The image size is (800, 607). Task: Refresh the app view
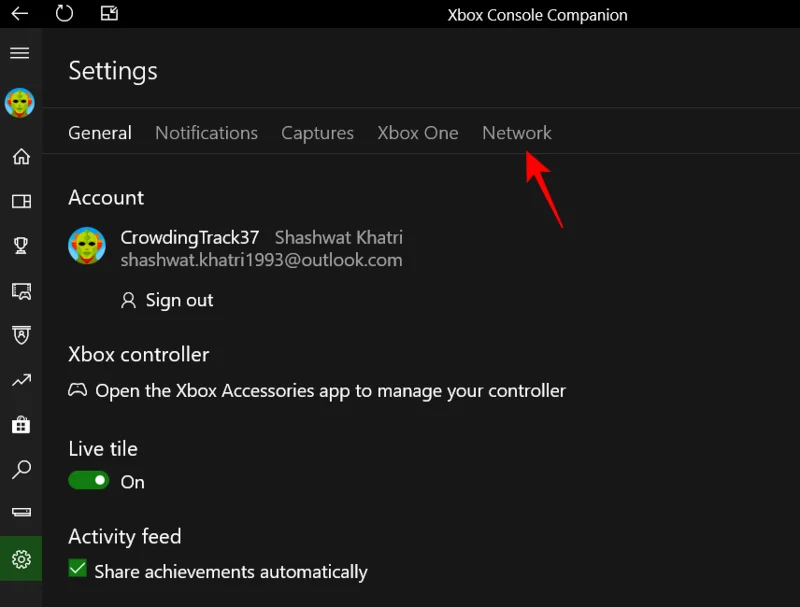65,14
